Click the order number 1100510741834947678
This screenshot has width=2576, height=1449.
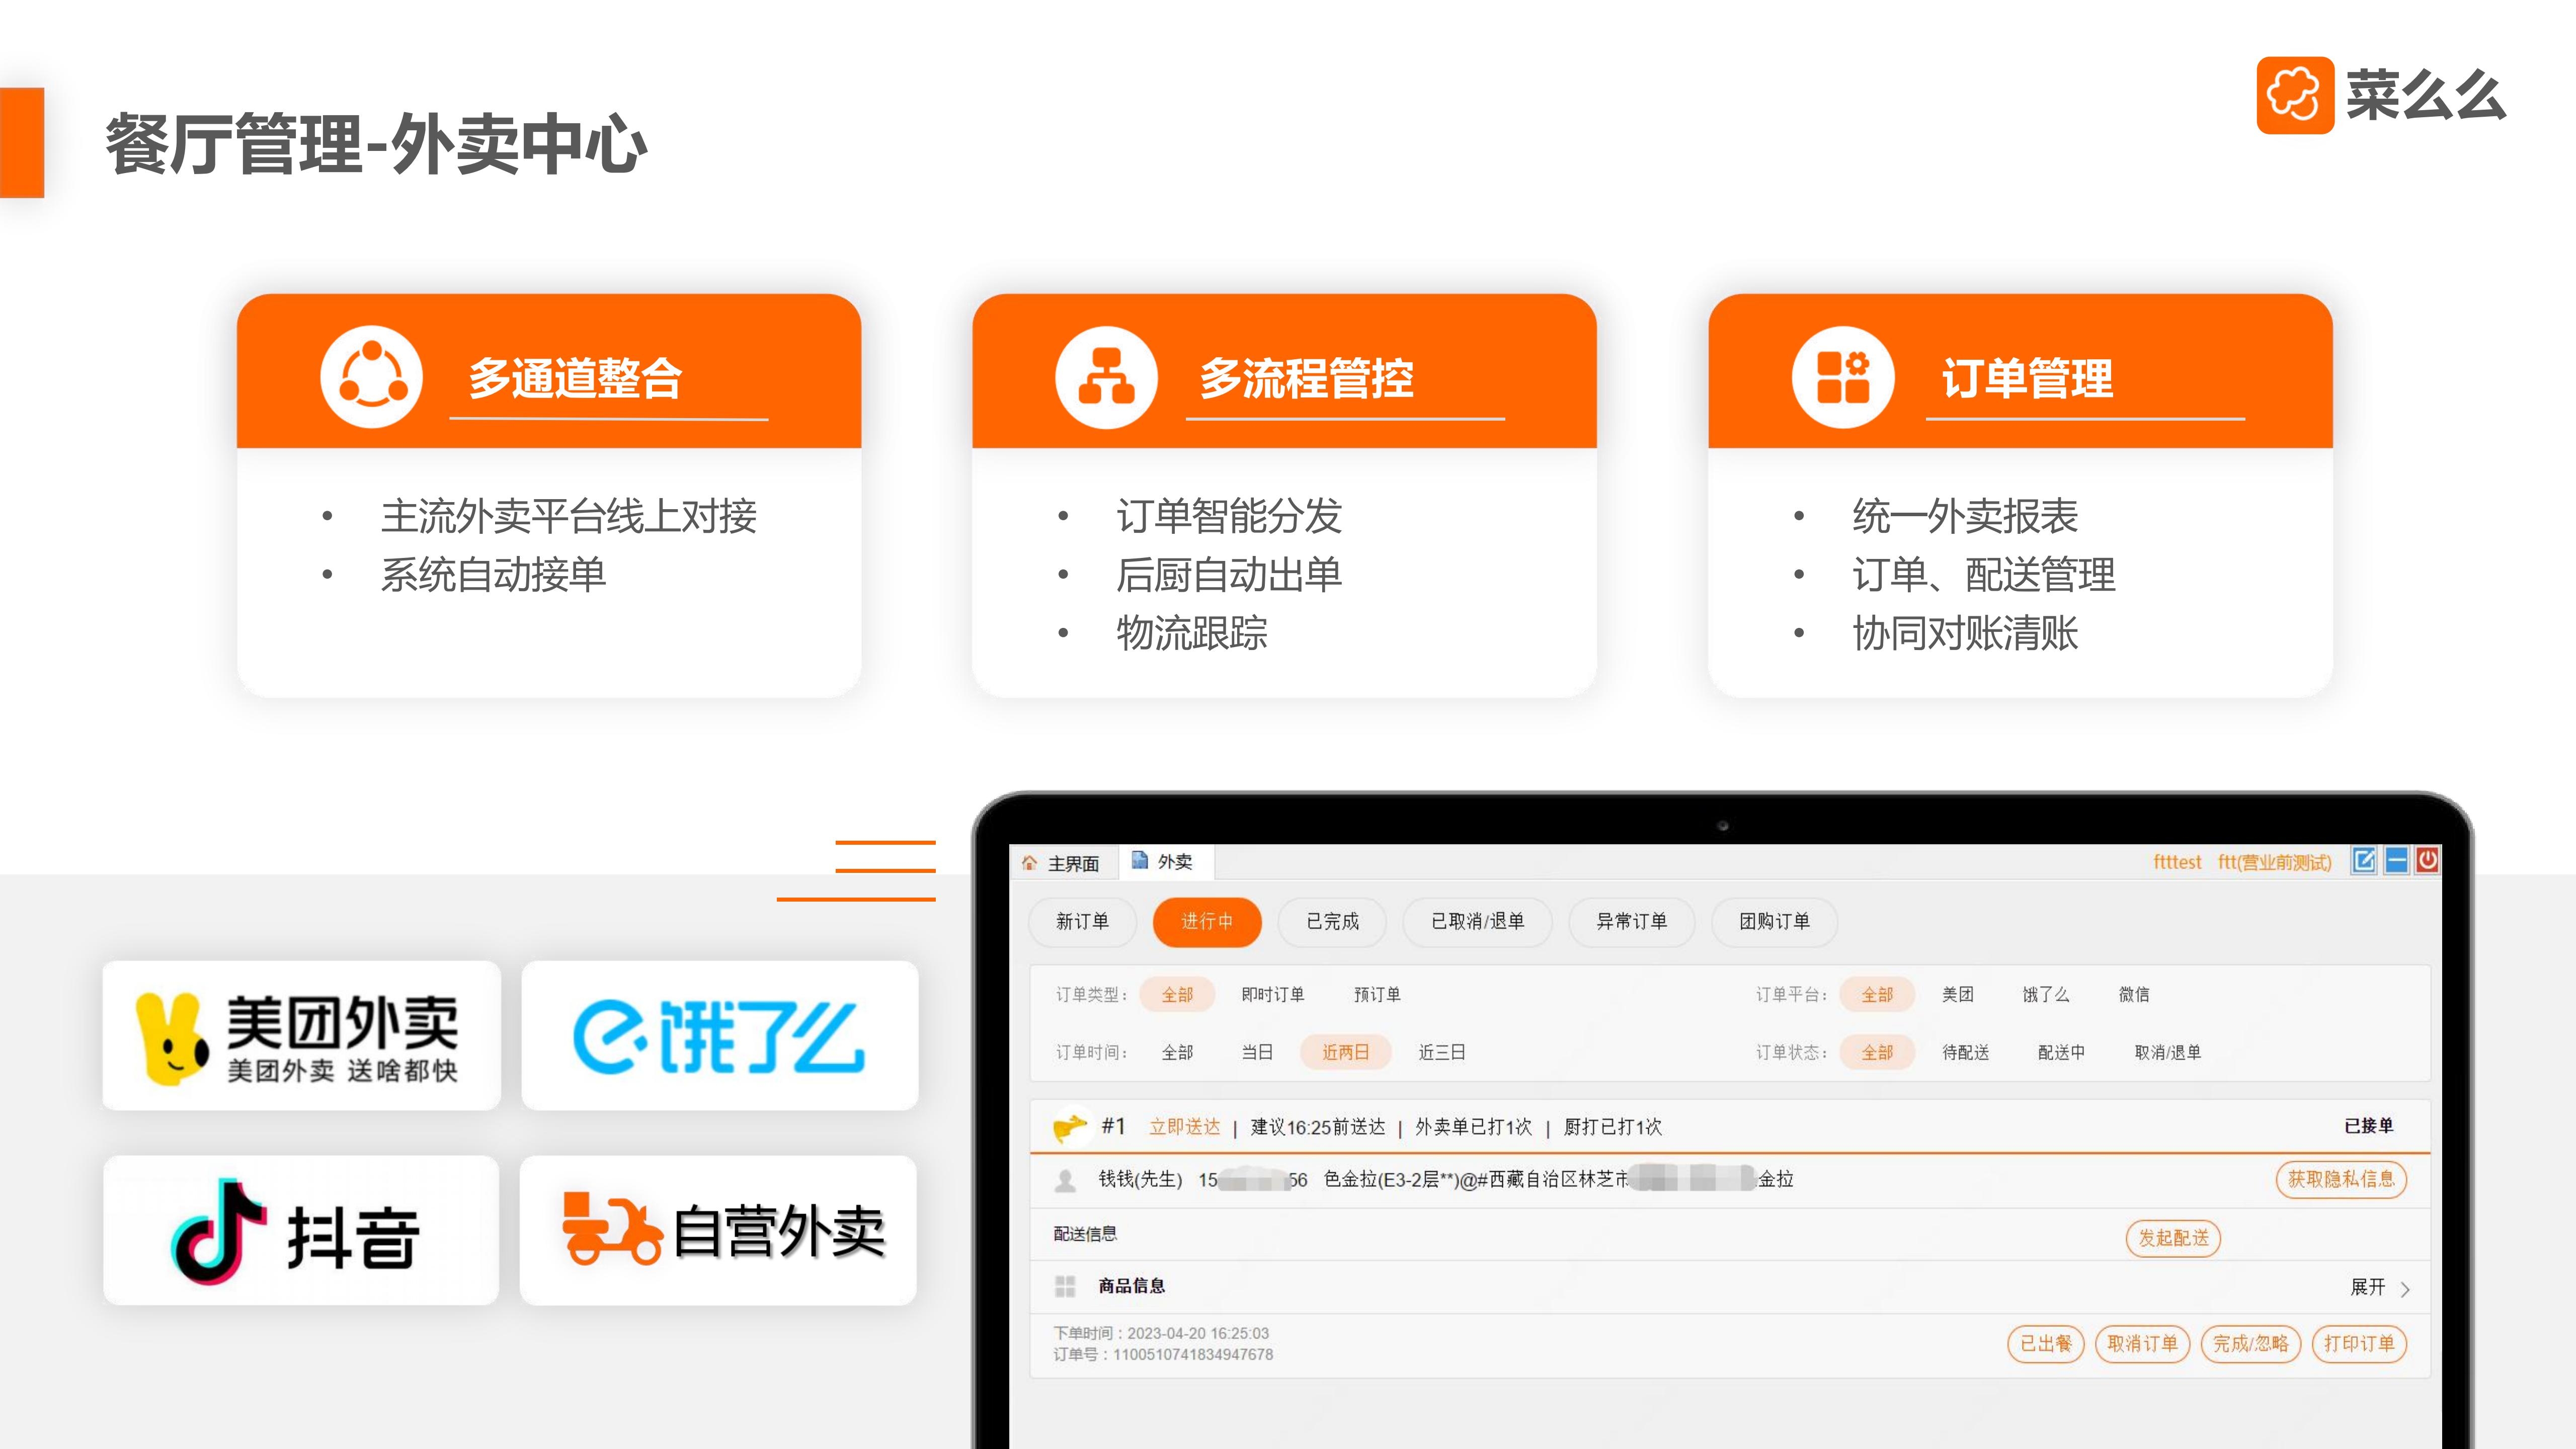(x=1193, y=1354)
